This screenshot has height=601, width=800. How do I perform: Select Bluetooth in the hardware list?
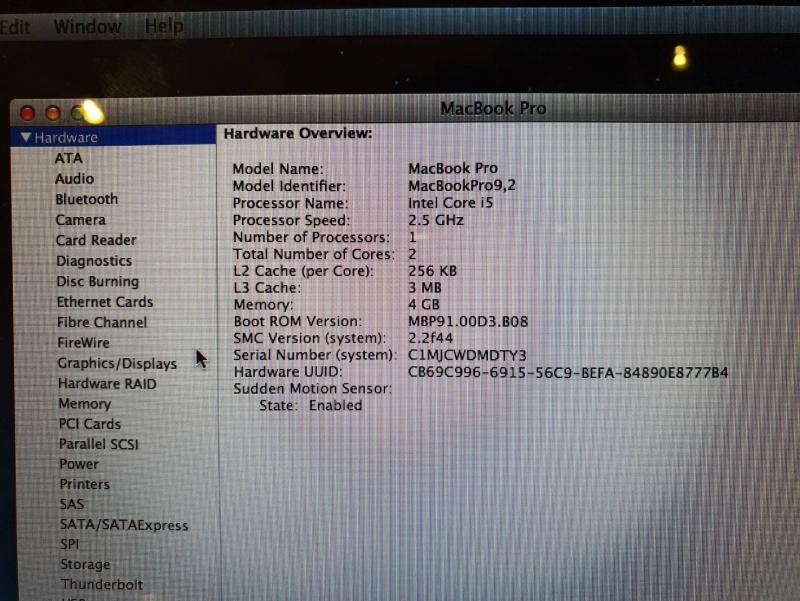click(87, 199)
